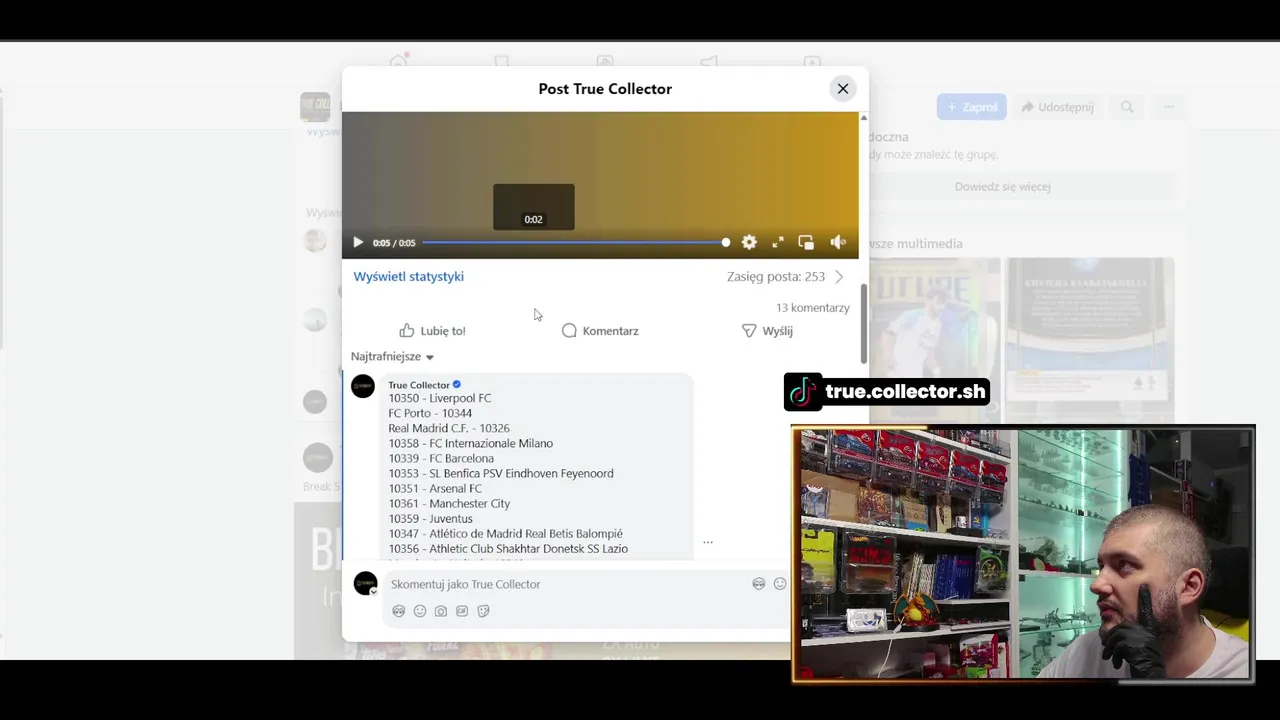Open Wyświetl statystyki link
The width and height of the screenshot is (1280, 720).
(408, 276)
